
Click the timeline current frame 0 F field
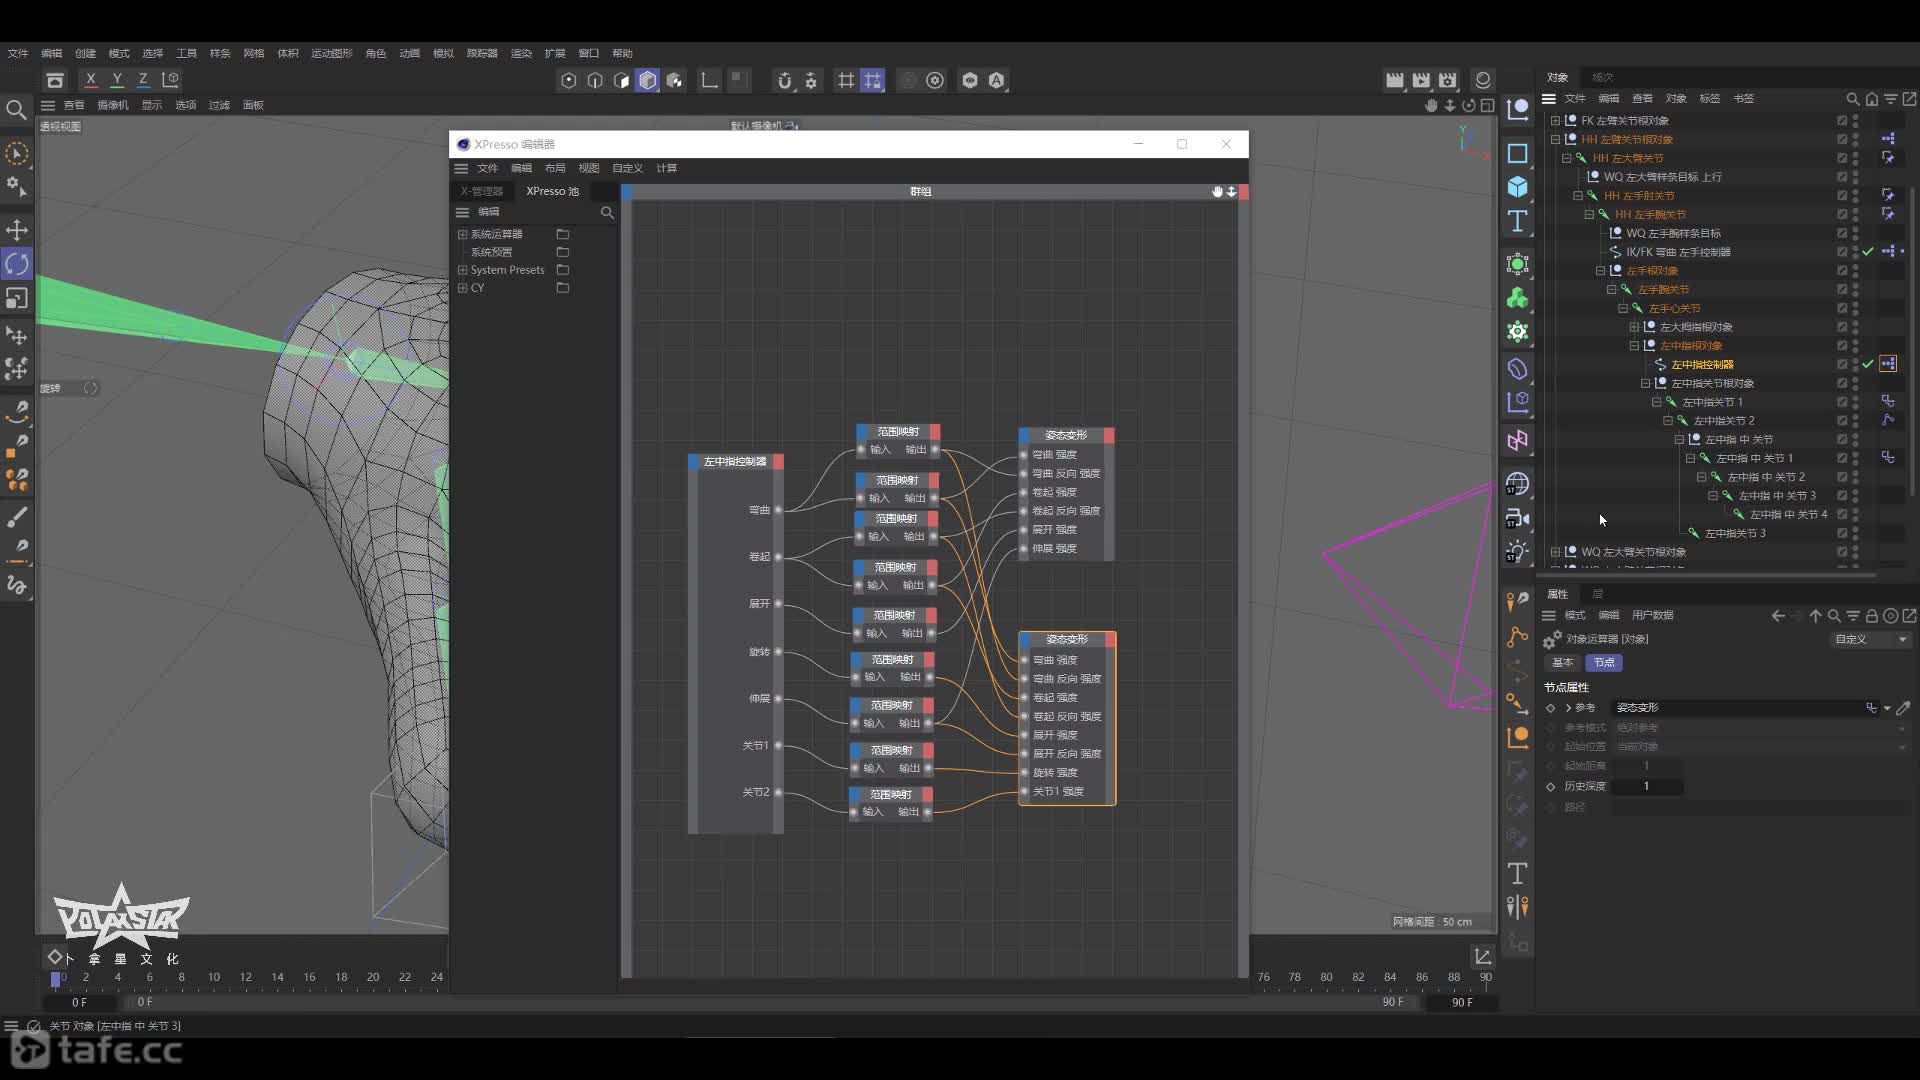pos(80,1002)
